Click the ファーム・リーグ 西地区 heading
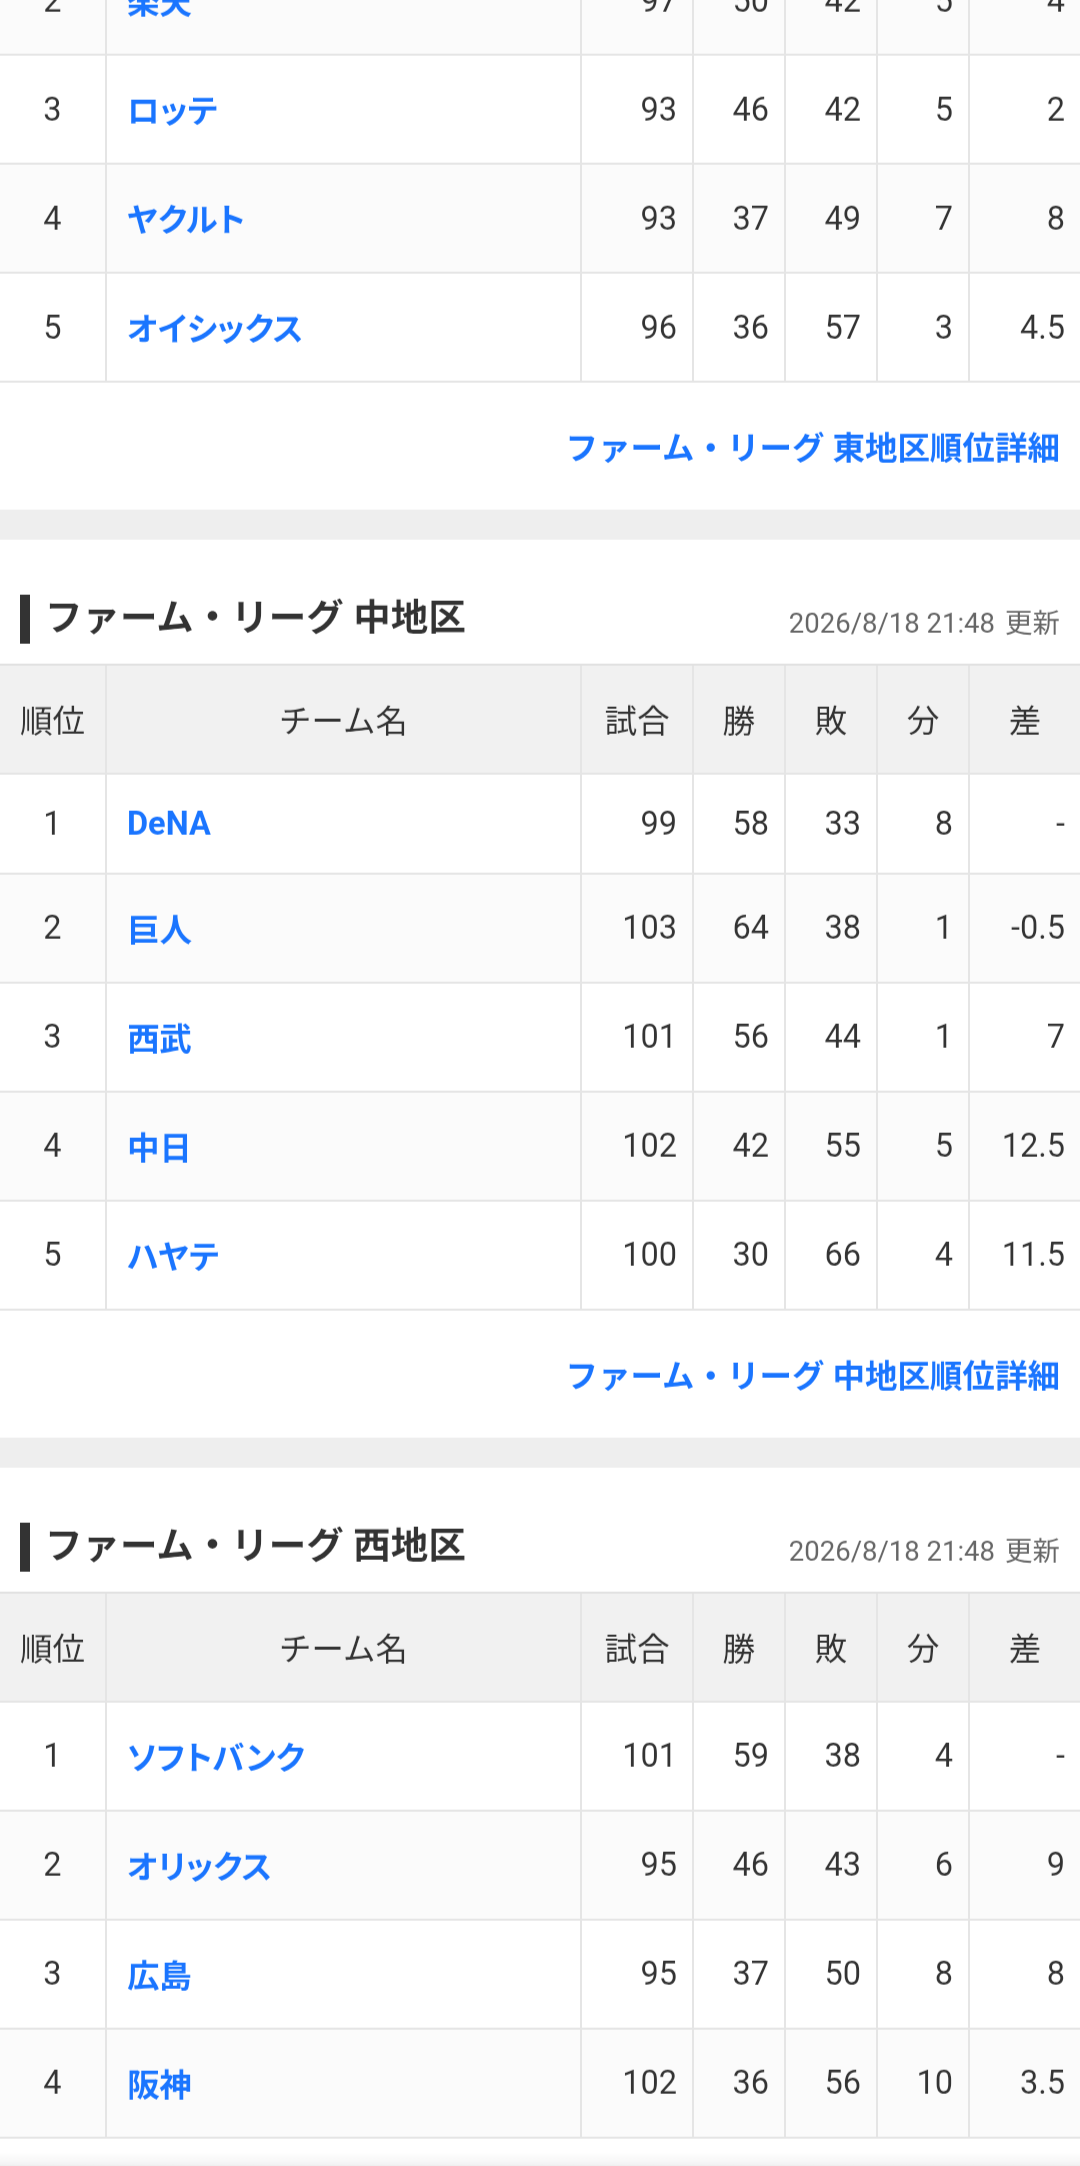The height and width of the screenshot is (2166, 1080). (x=256, y=1546)
